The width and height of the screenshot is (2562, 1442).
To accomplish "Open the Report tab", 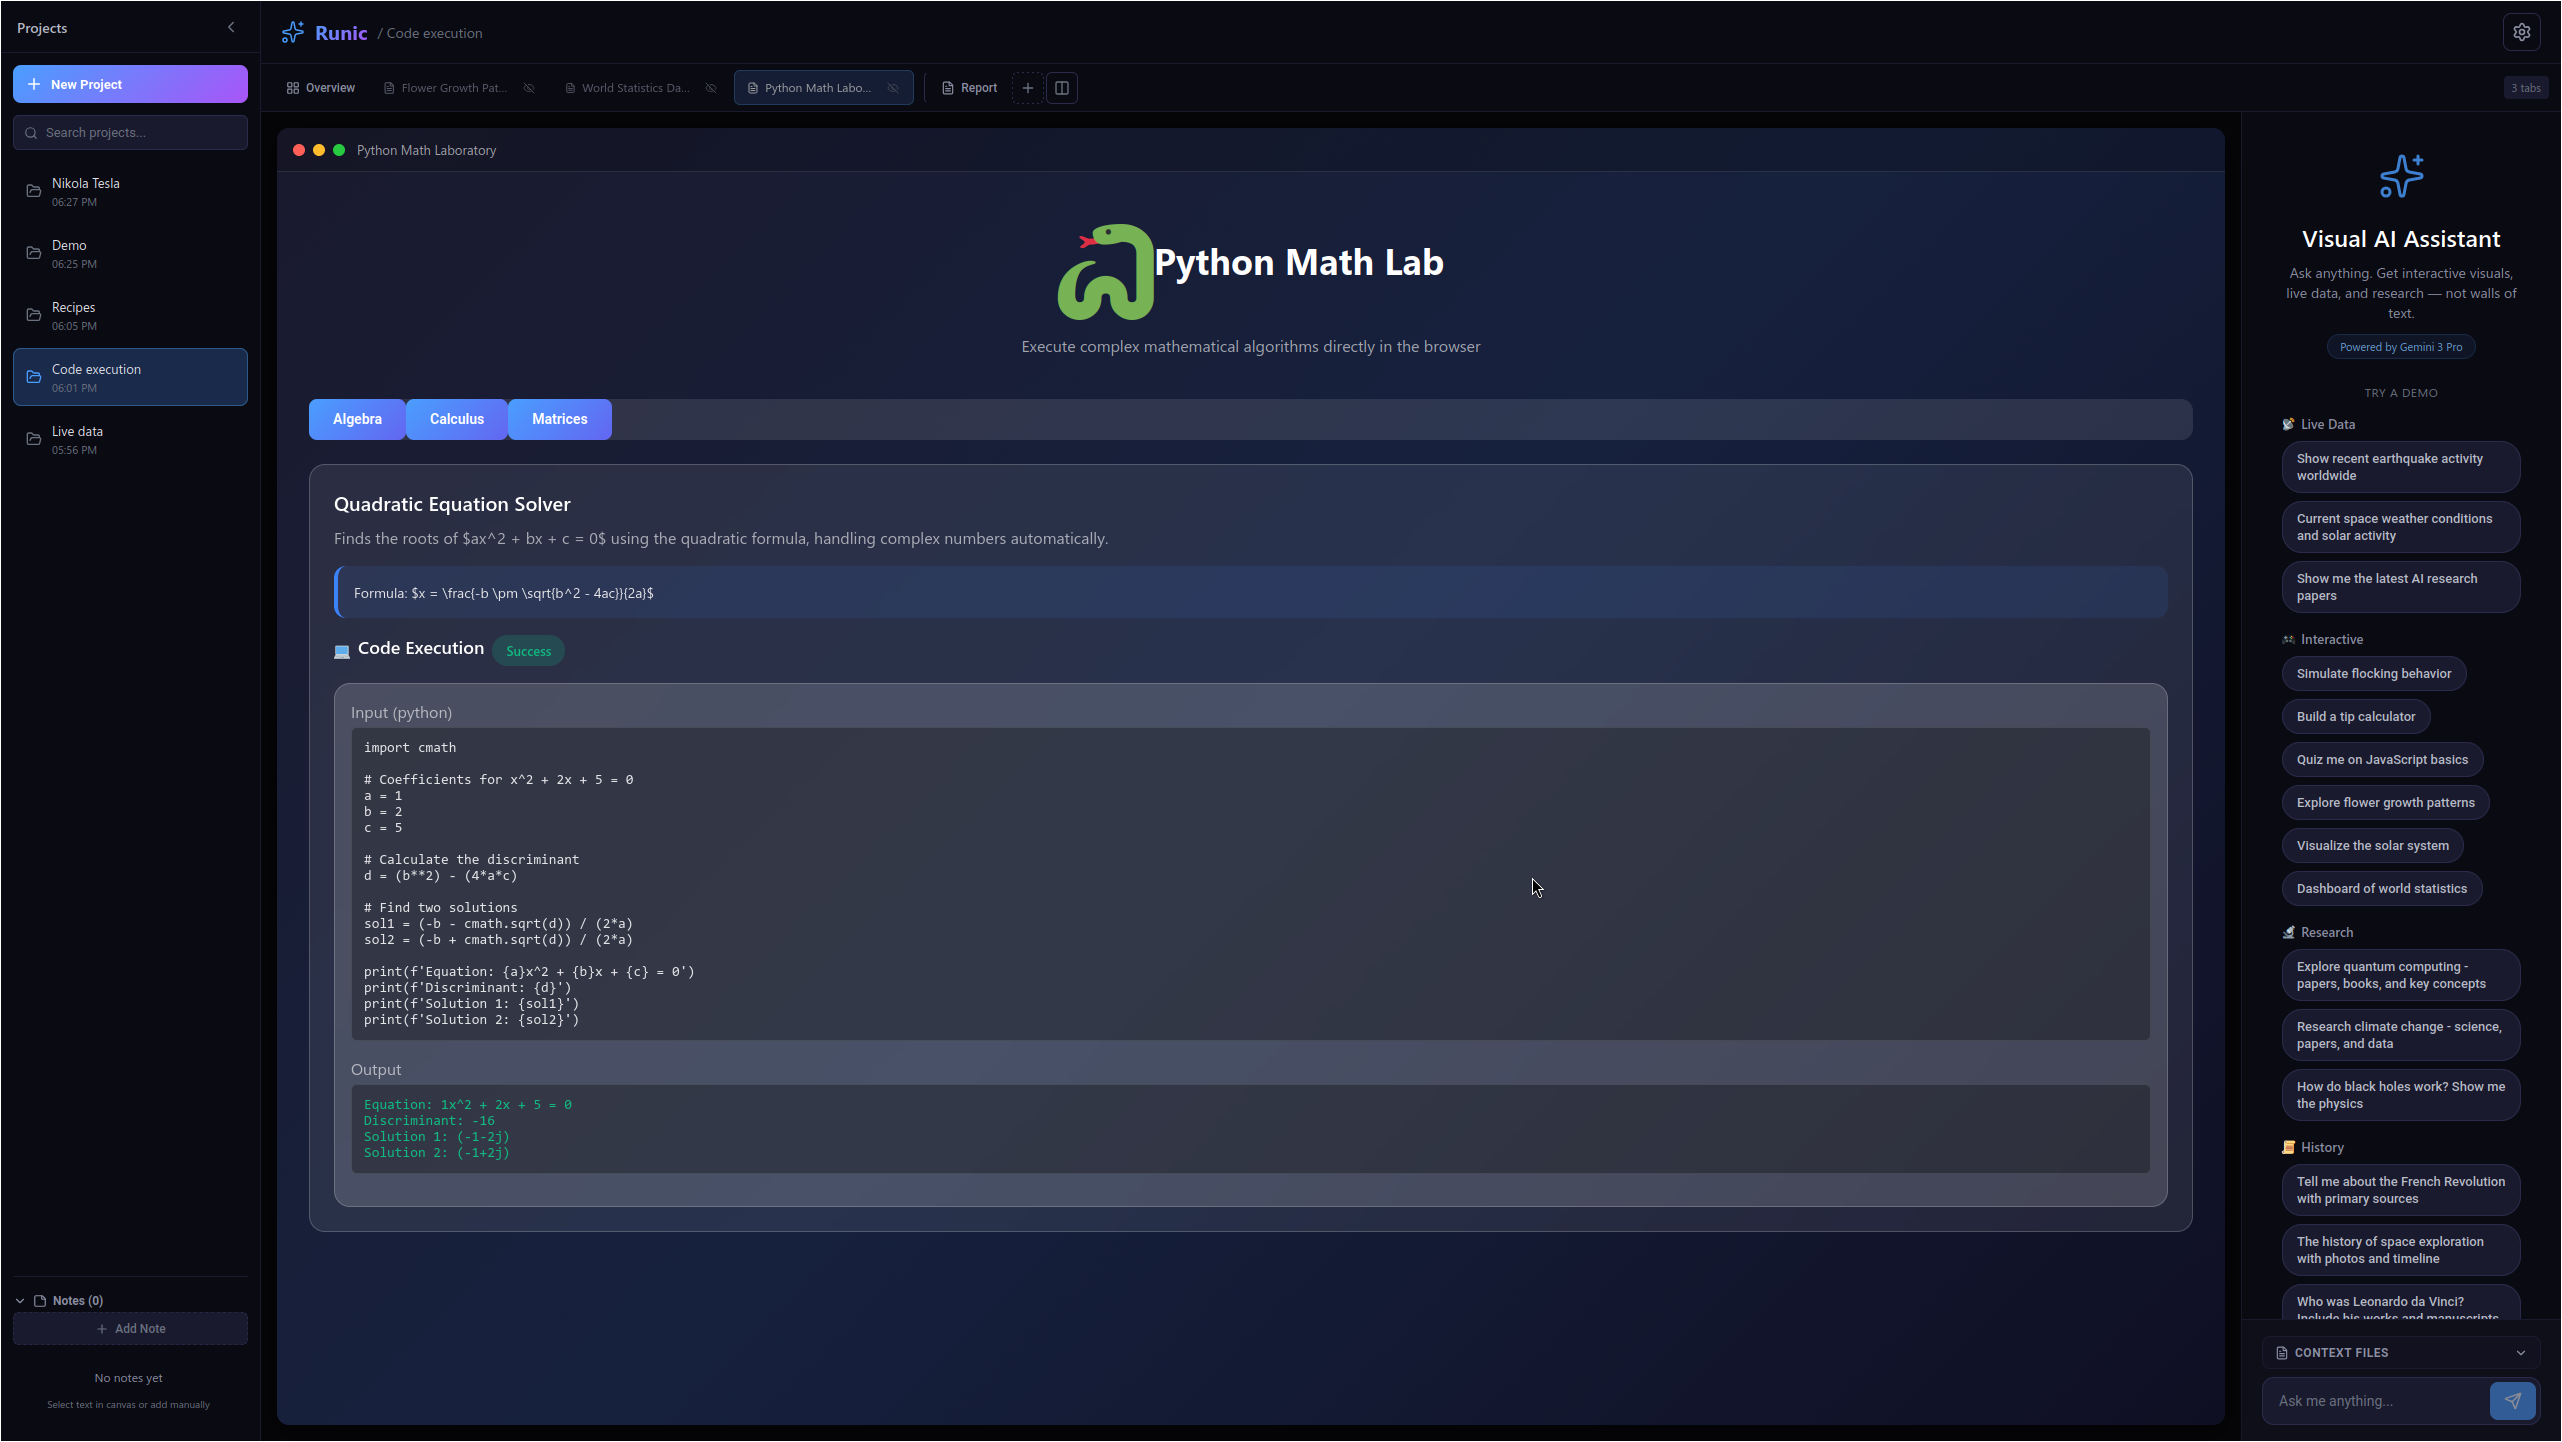I will point(969,88).
